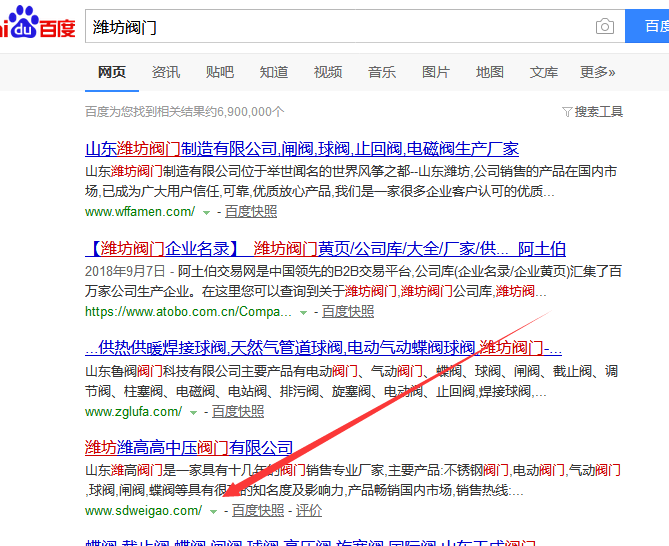Expand dropdown arrow next to www.wffamen.com
669x546 pixels.
[207, 212]
